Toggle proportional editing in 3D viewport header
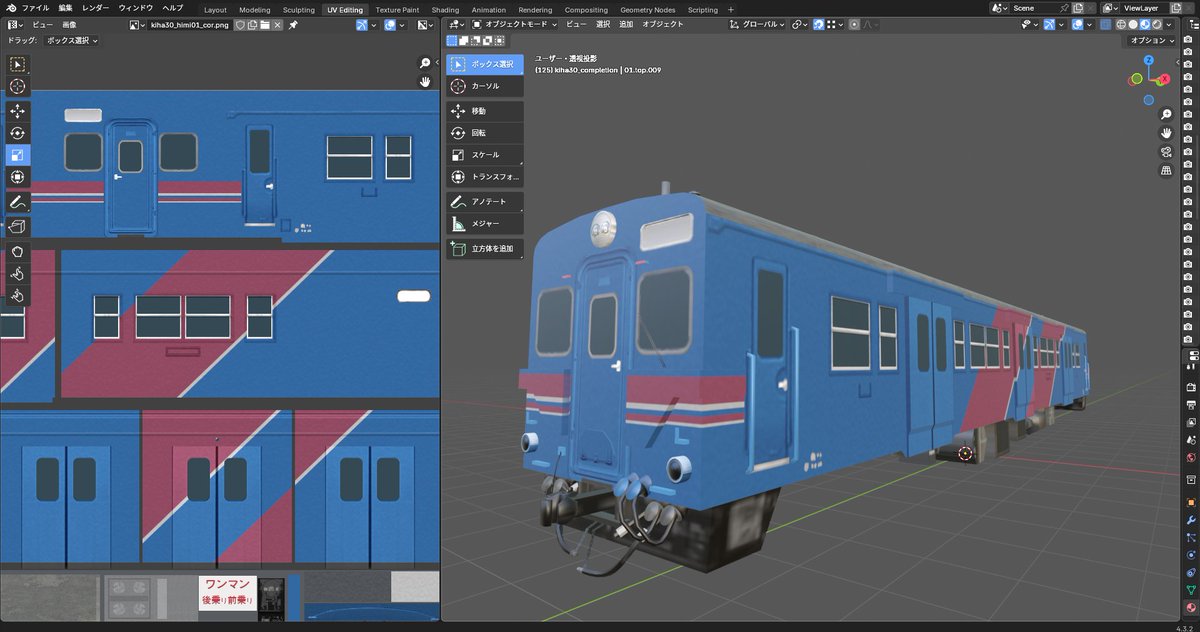The height and width of the screenshot is (632, 1200). (x=854, y=24)
